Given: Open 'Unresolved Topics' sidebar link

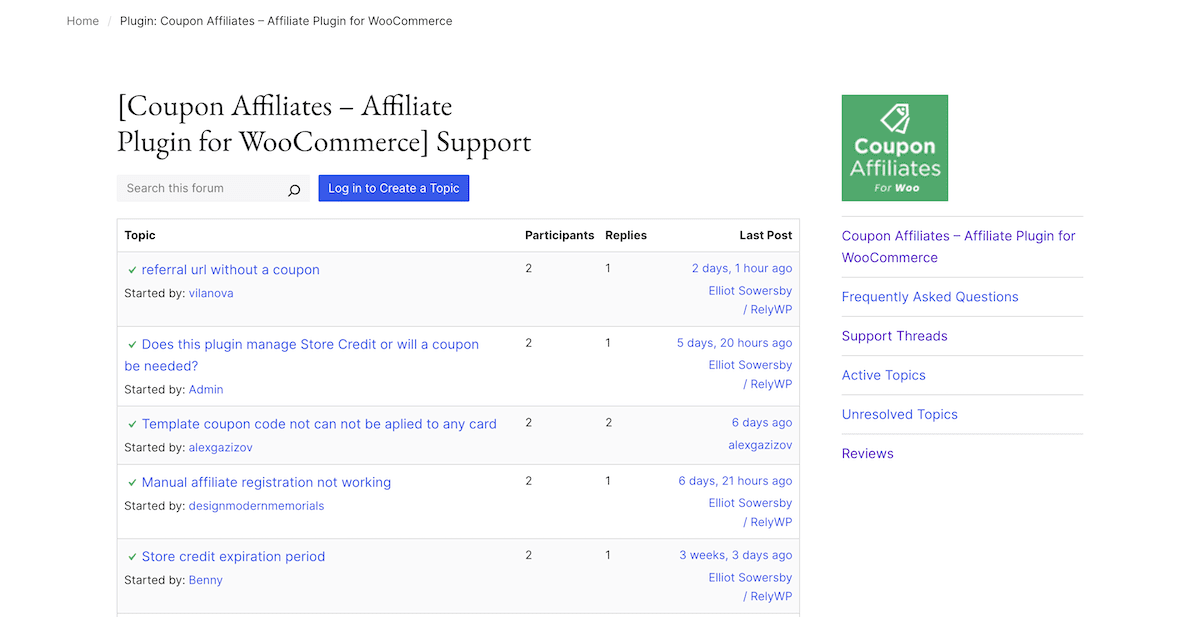Looking at the screenshot, I should pyautogui.click(x=900, y=414).
